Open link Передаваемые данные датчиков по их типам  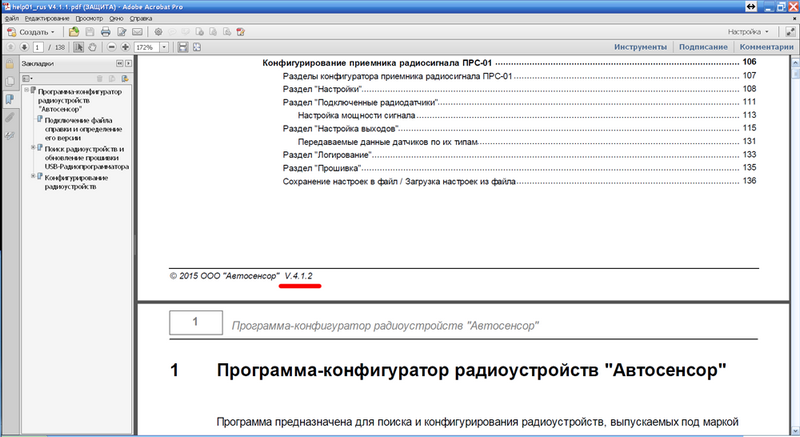pyautogui.click(x=388, y=142)
